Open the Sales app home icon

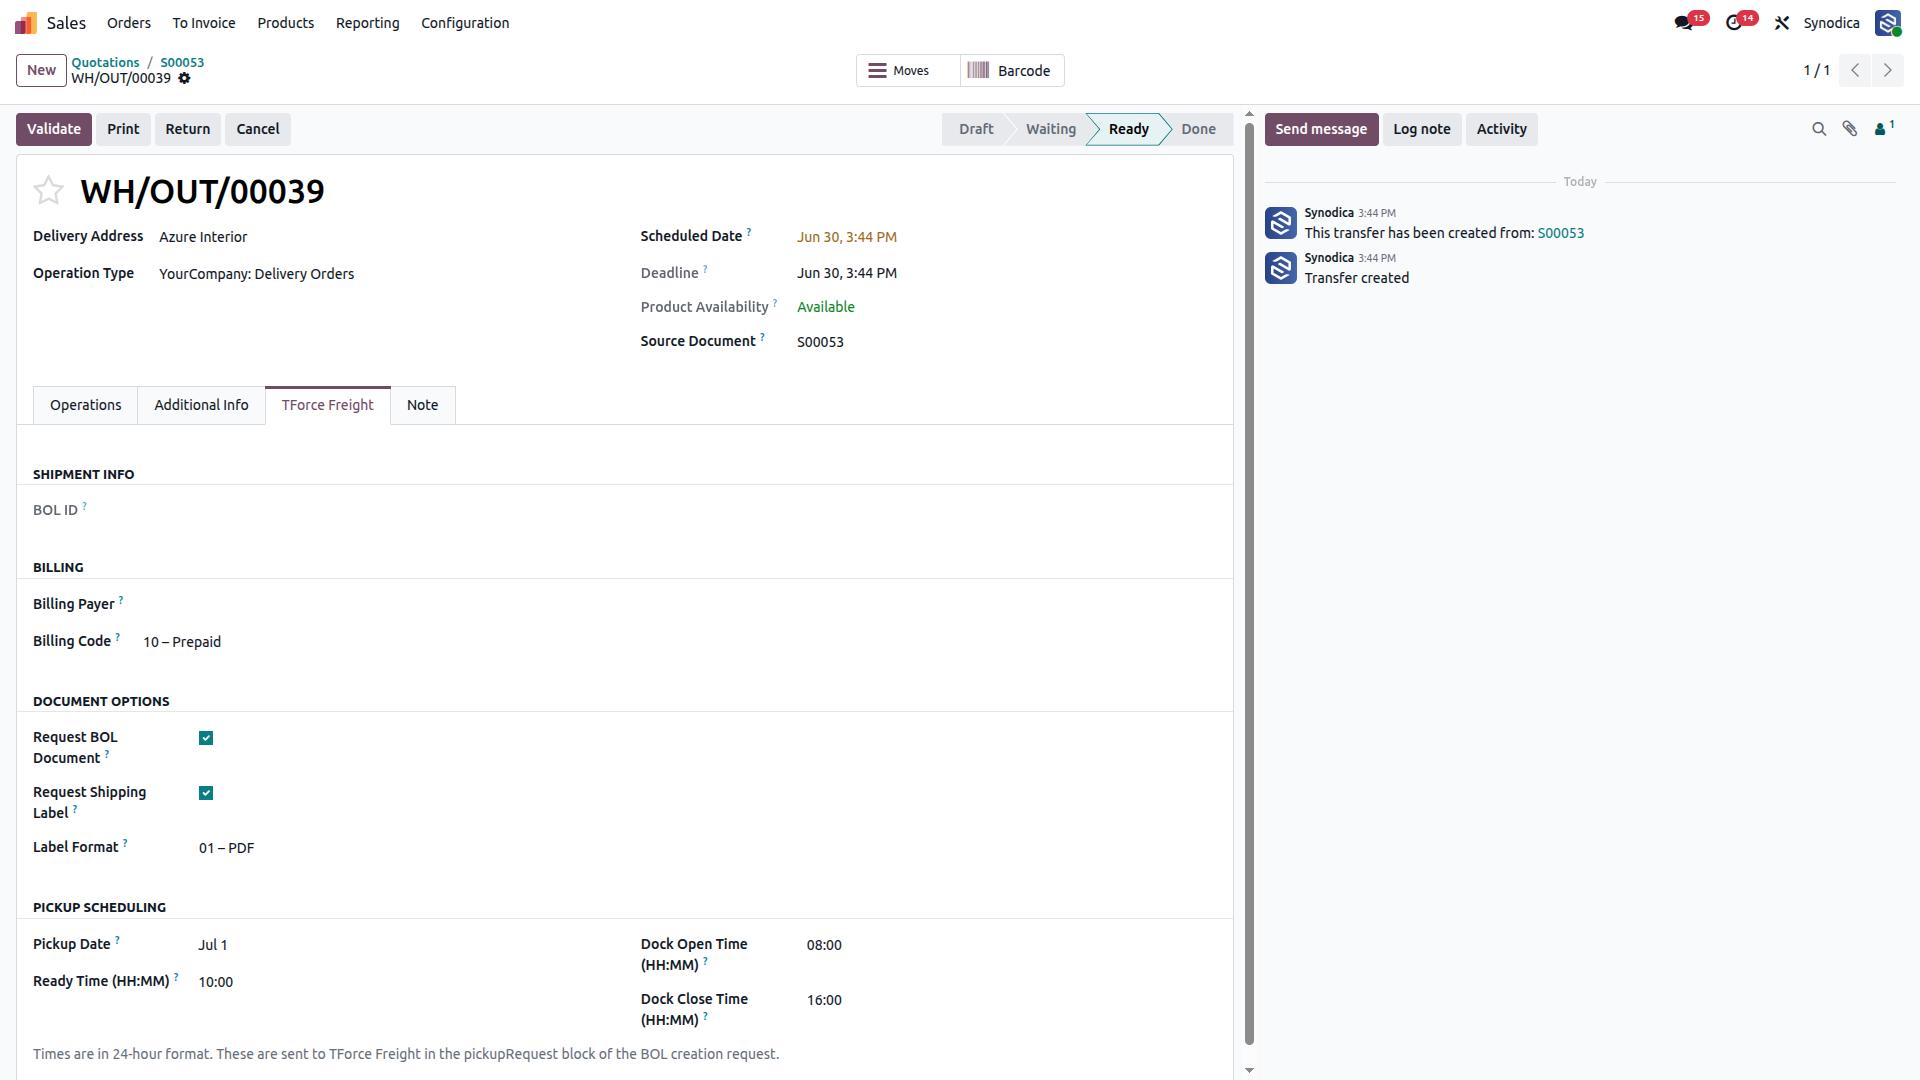[x=25, y=22]
